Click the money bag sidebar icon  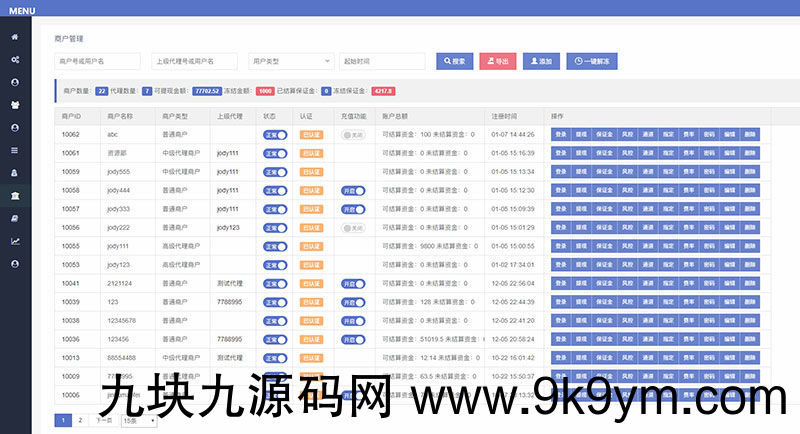15,173
